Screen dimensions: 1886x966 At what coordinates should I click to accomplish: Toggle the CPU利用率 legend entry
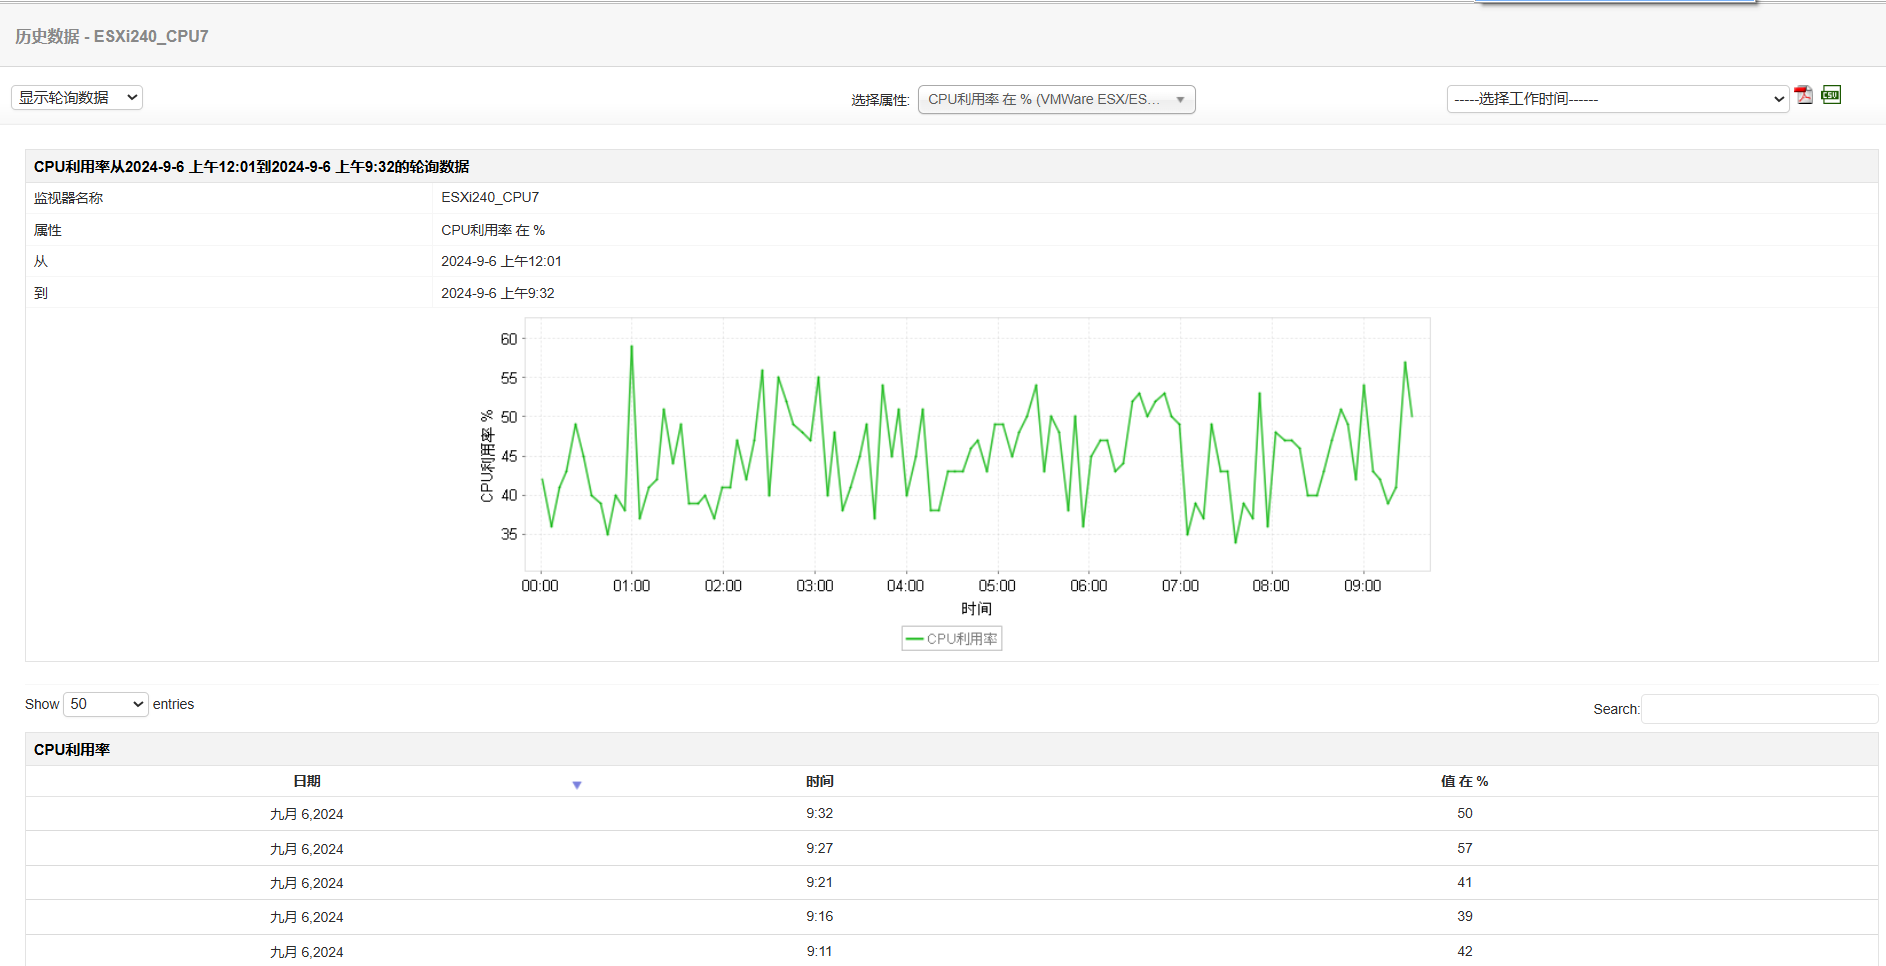[952, 638]
